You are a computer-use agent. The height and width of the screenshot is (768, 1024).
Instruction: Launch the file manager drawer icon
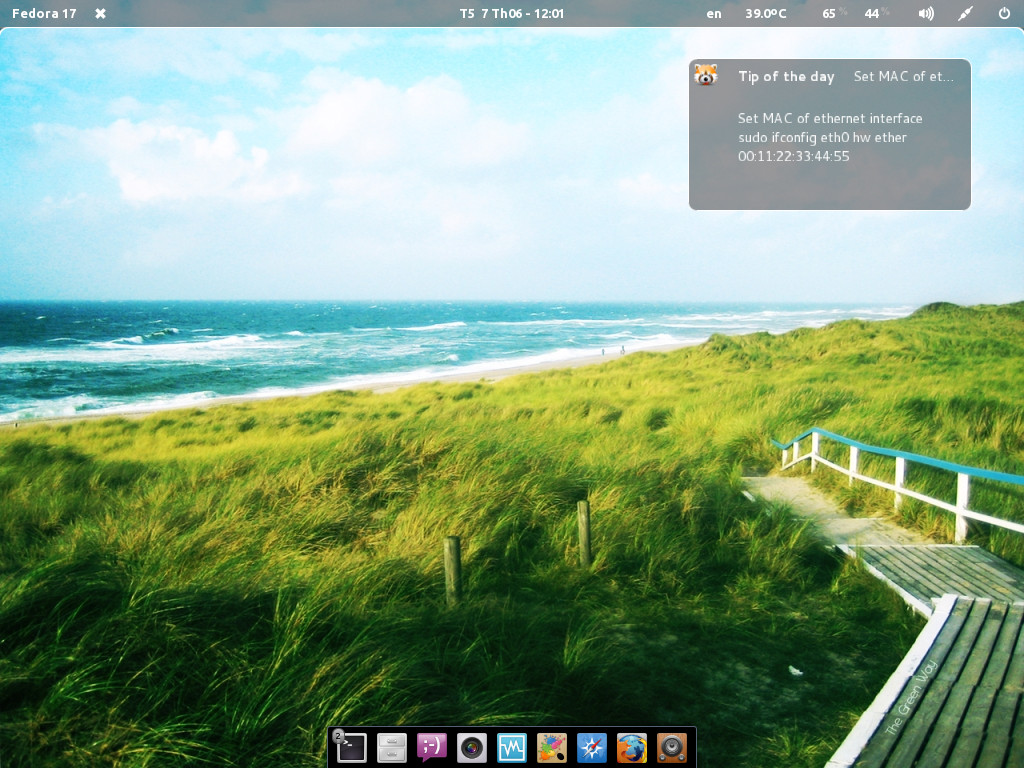(x=392, y=748)
